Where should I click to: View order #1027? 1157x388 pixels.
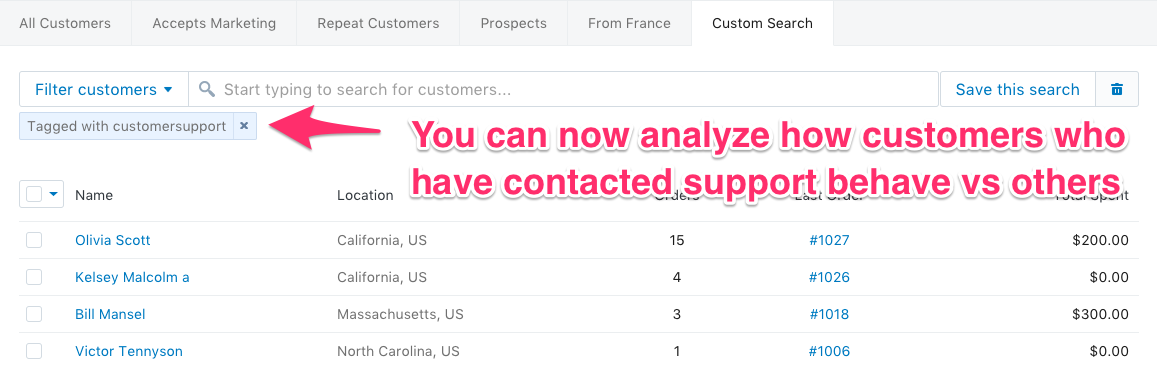pos(829,240)
